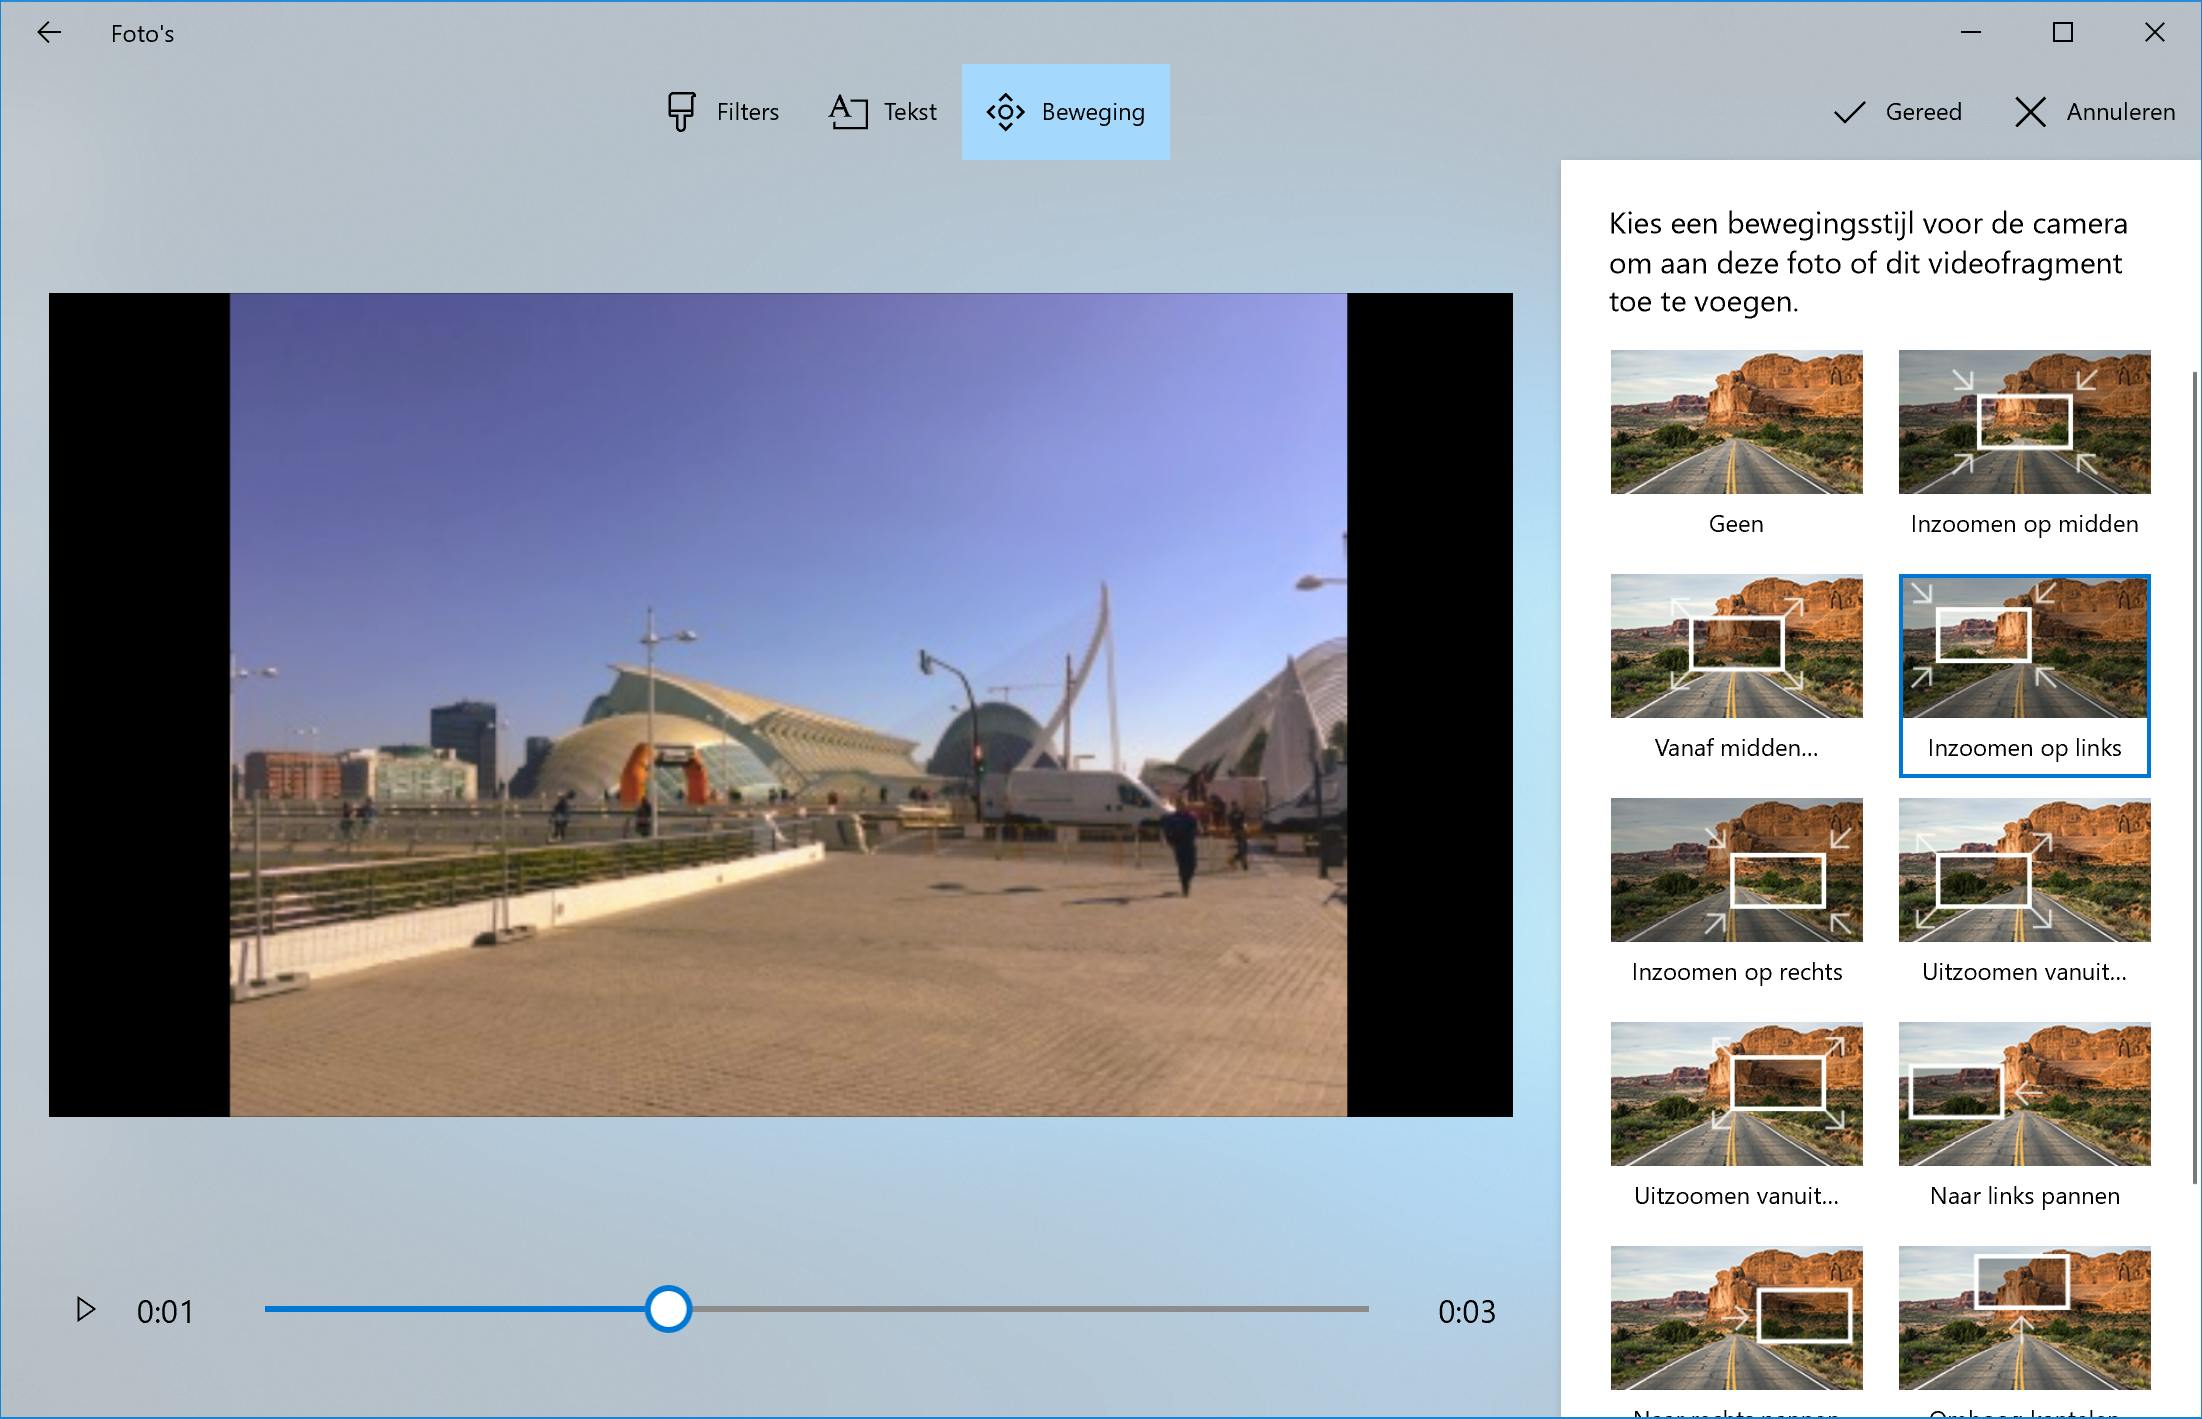Select the pan-right motion thumbnail at bottom
2202x1419 pixels.
point(1736,1318)
